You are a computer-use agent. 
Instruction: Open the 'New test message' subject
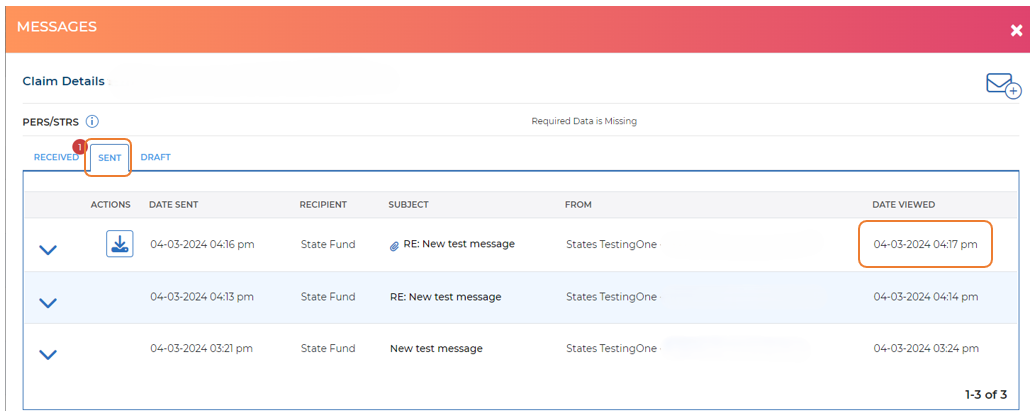pyautogui.click(x=436, y=349)
